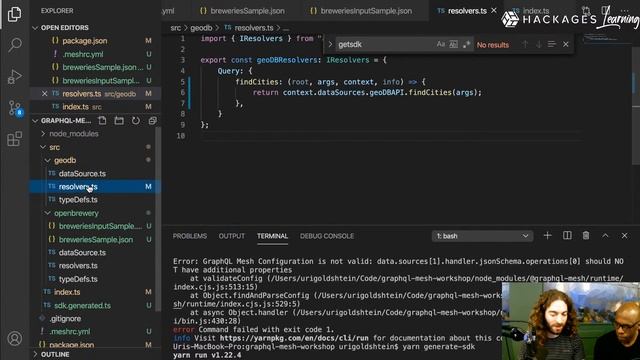Open package.json in Open Editors

(x=84, y=40)
